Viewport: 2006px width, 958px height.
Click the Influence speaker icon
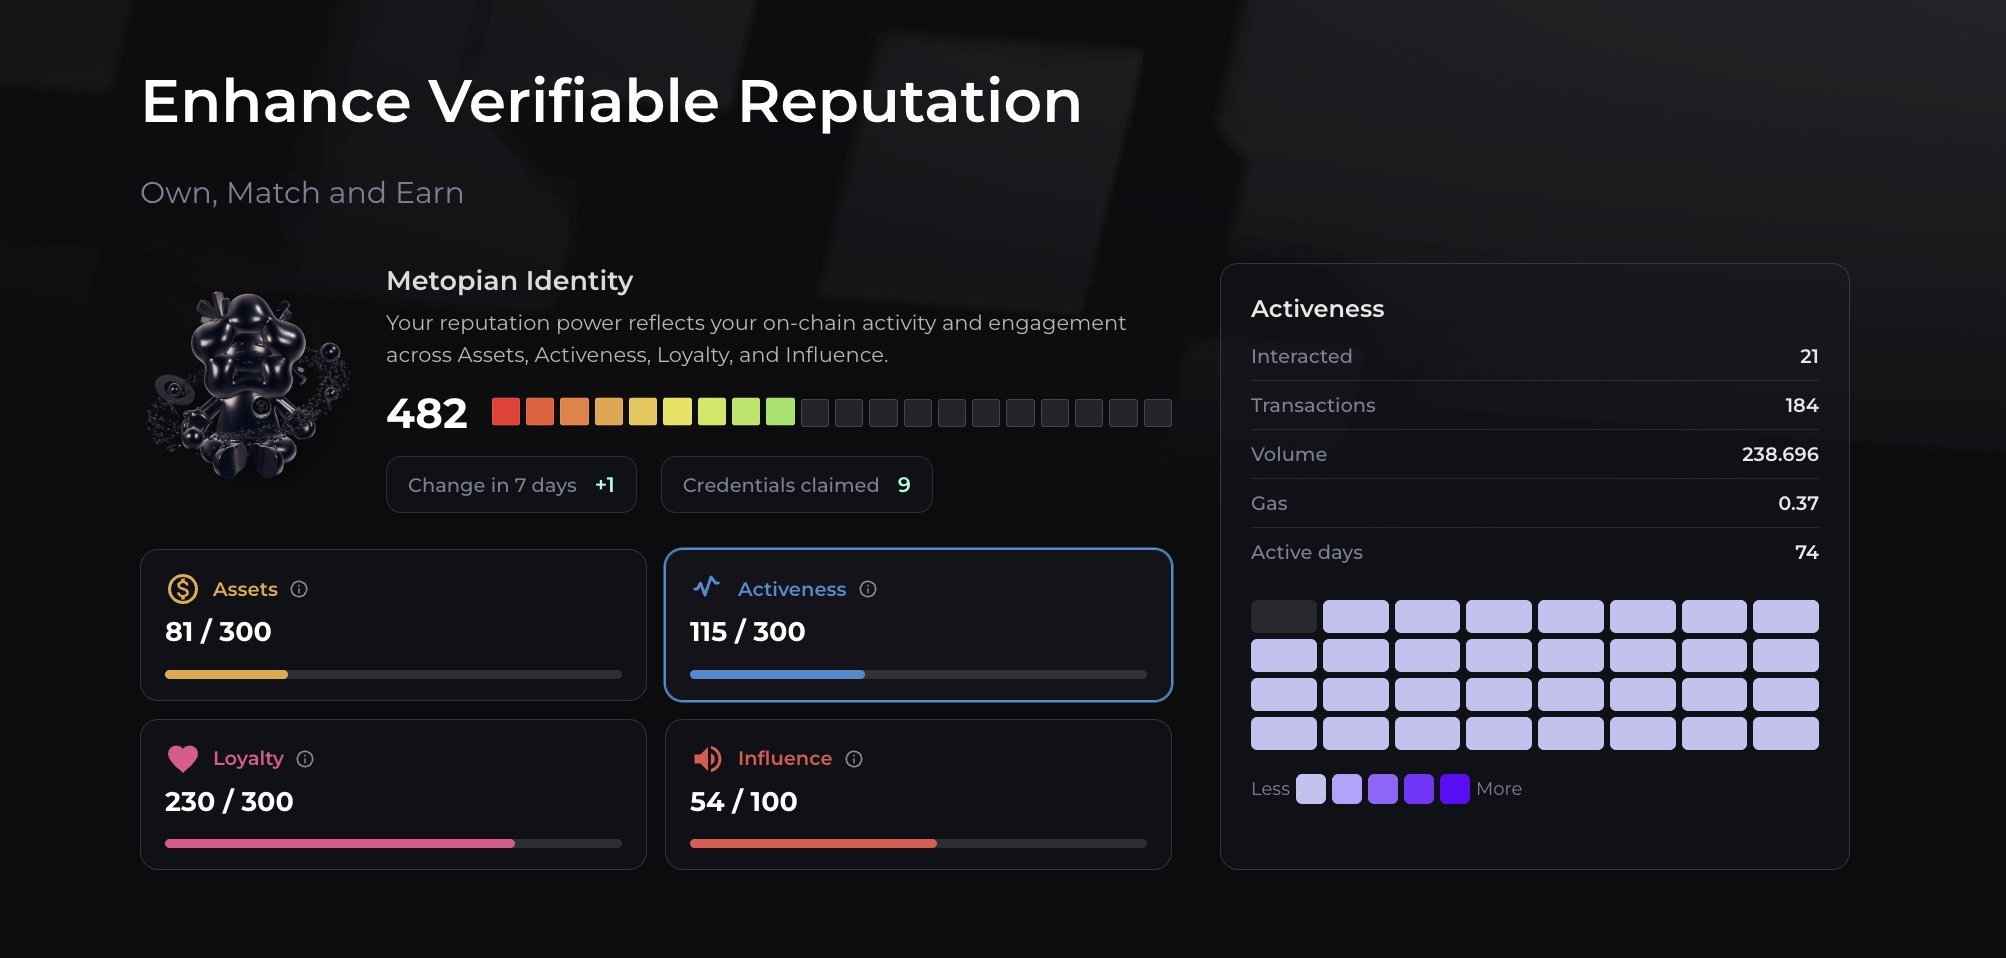click(x=707, y=759)
